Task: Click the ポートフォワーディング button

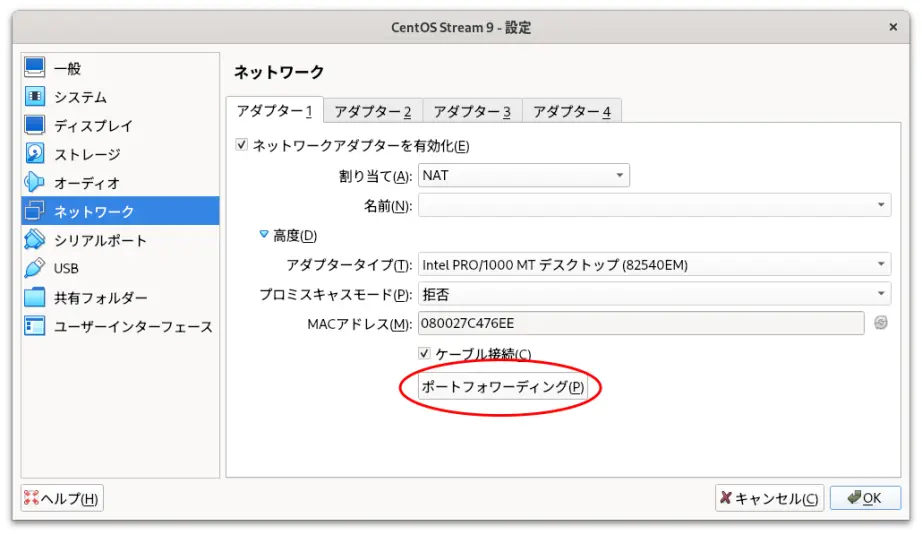Action: pos(502,387)
